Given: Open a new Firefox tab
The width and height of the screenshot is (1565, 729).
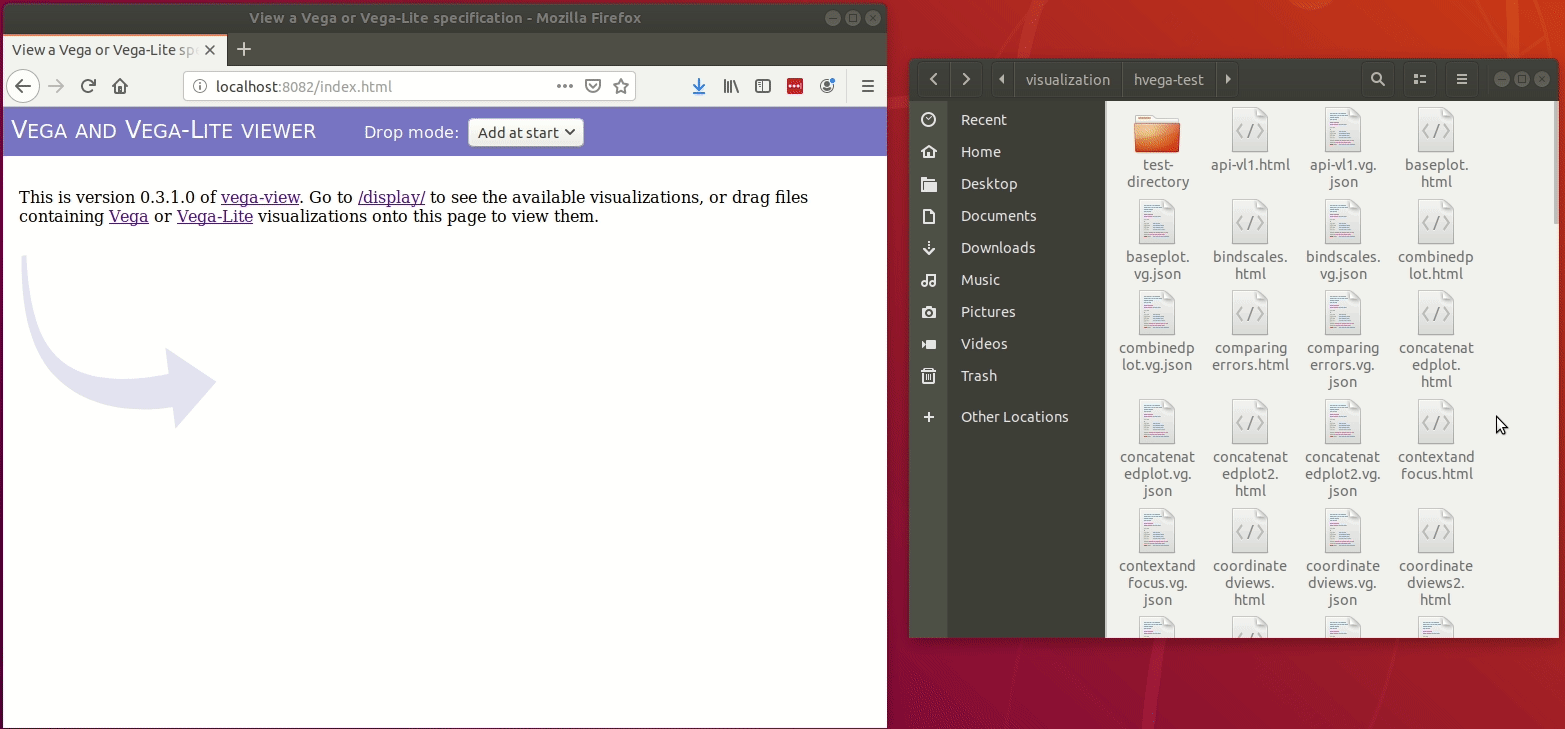Looking at the screenshot, I should click(244, 49).
